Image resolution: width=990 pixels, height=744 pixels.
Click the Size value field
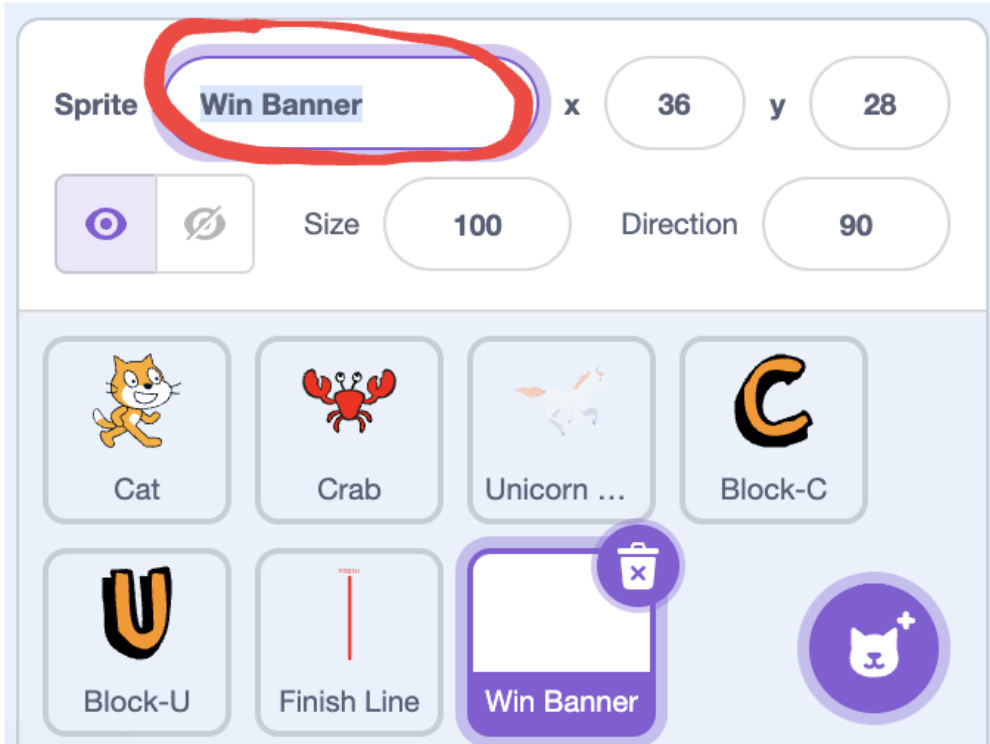[477, 224]
